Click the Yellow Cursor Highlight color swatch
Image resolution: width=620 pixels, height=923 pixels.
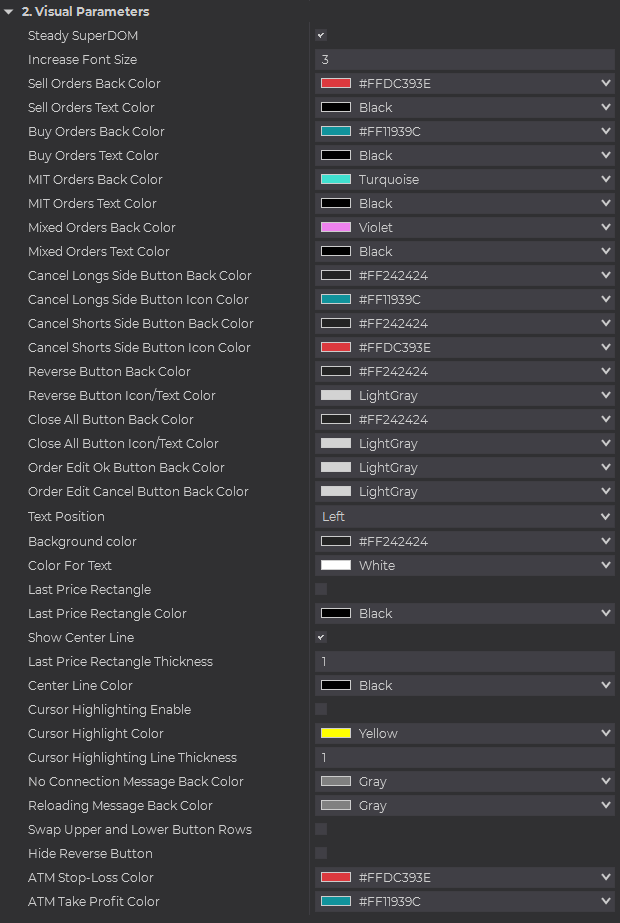[335, 734]
